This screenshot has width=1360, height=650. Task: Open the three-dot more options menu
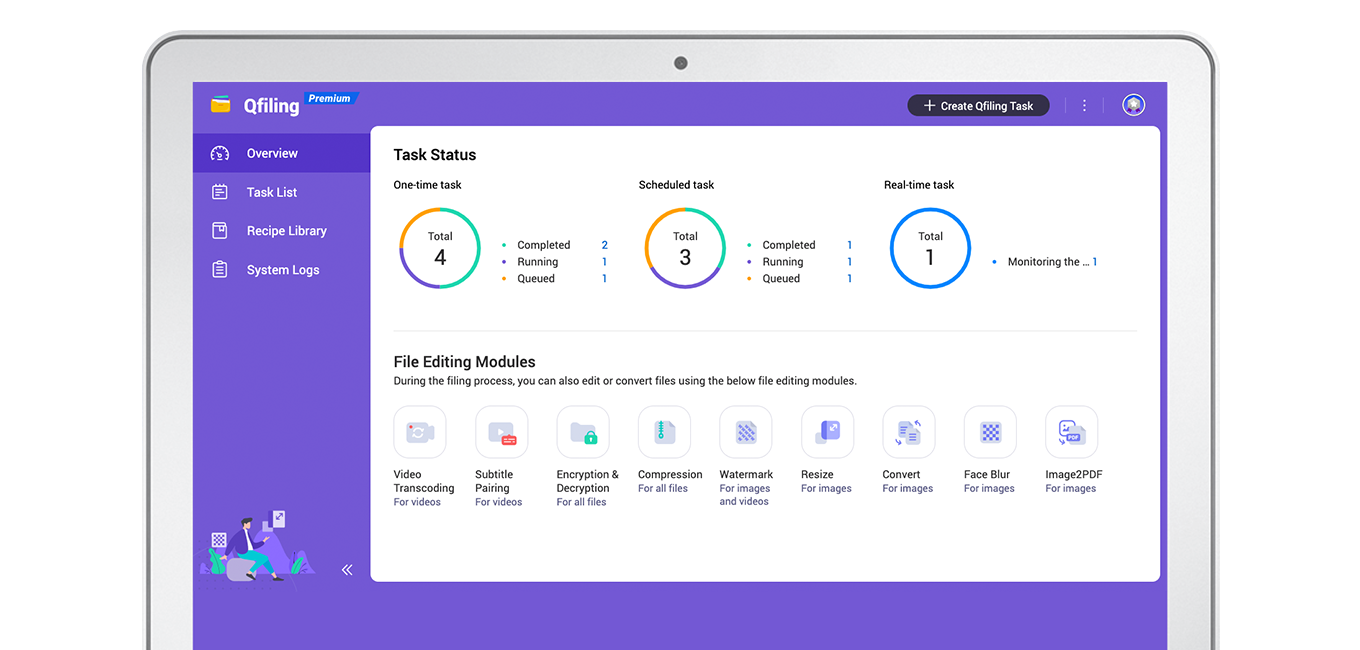1084,105
